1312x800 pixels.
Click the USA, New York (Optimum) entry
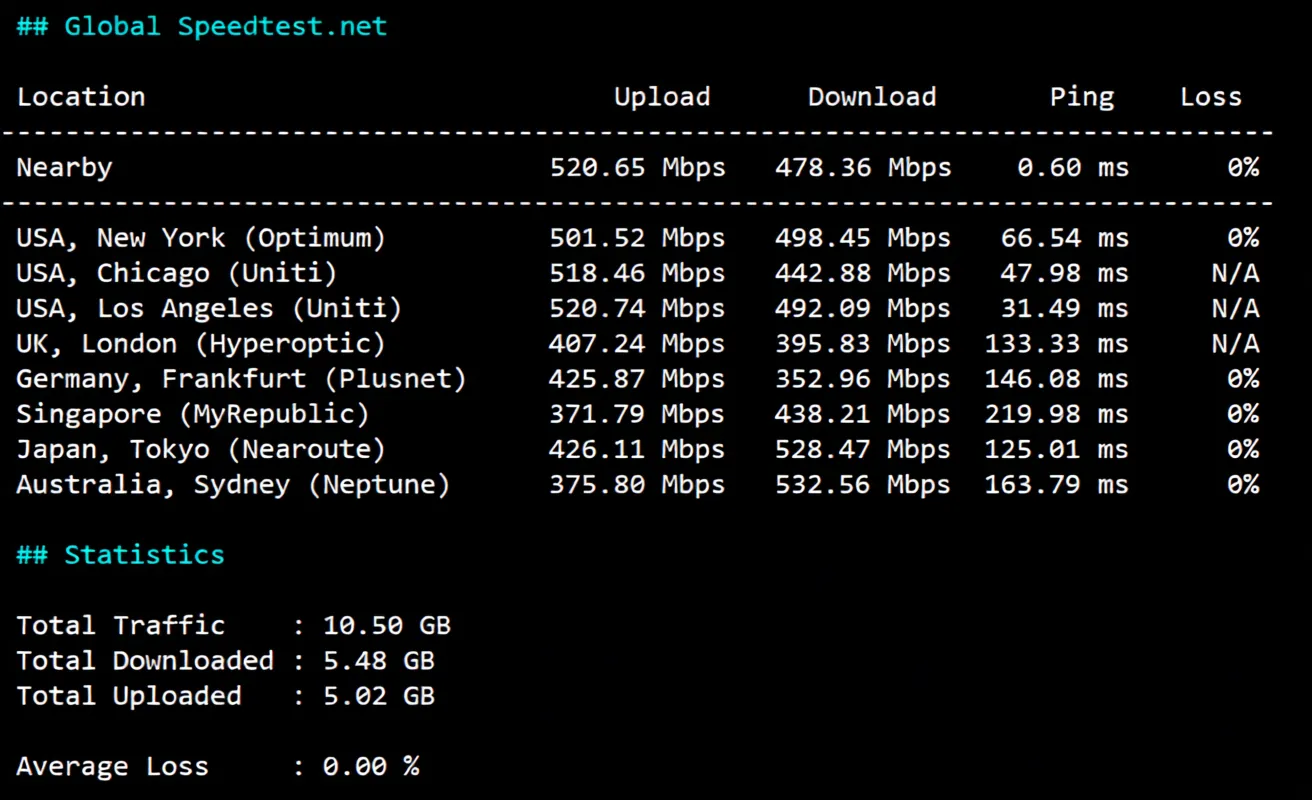[203, 237]
